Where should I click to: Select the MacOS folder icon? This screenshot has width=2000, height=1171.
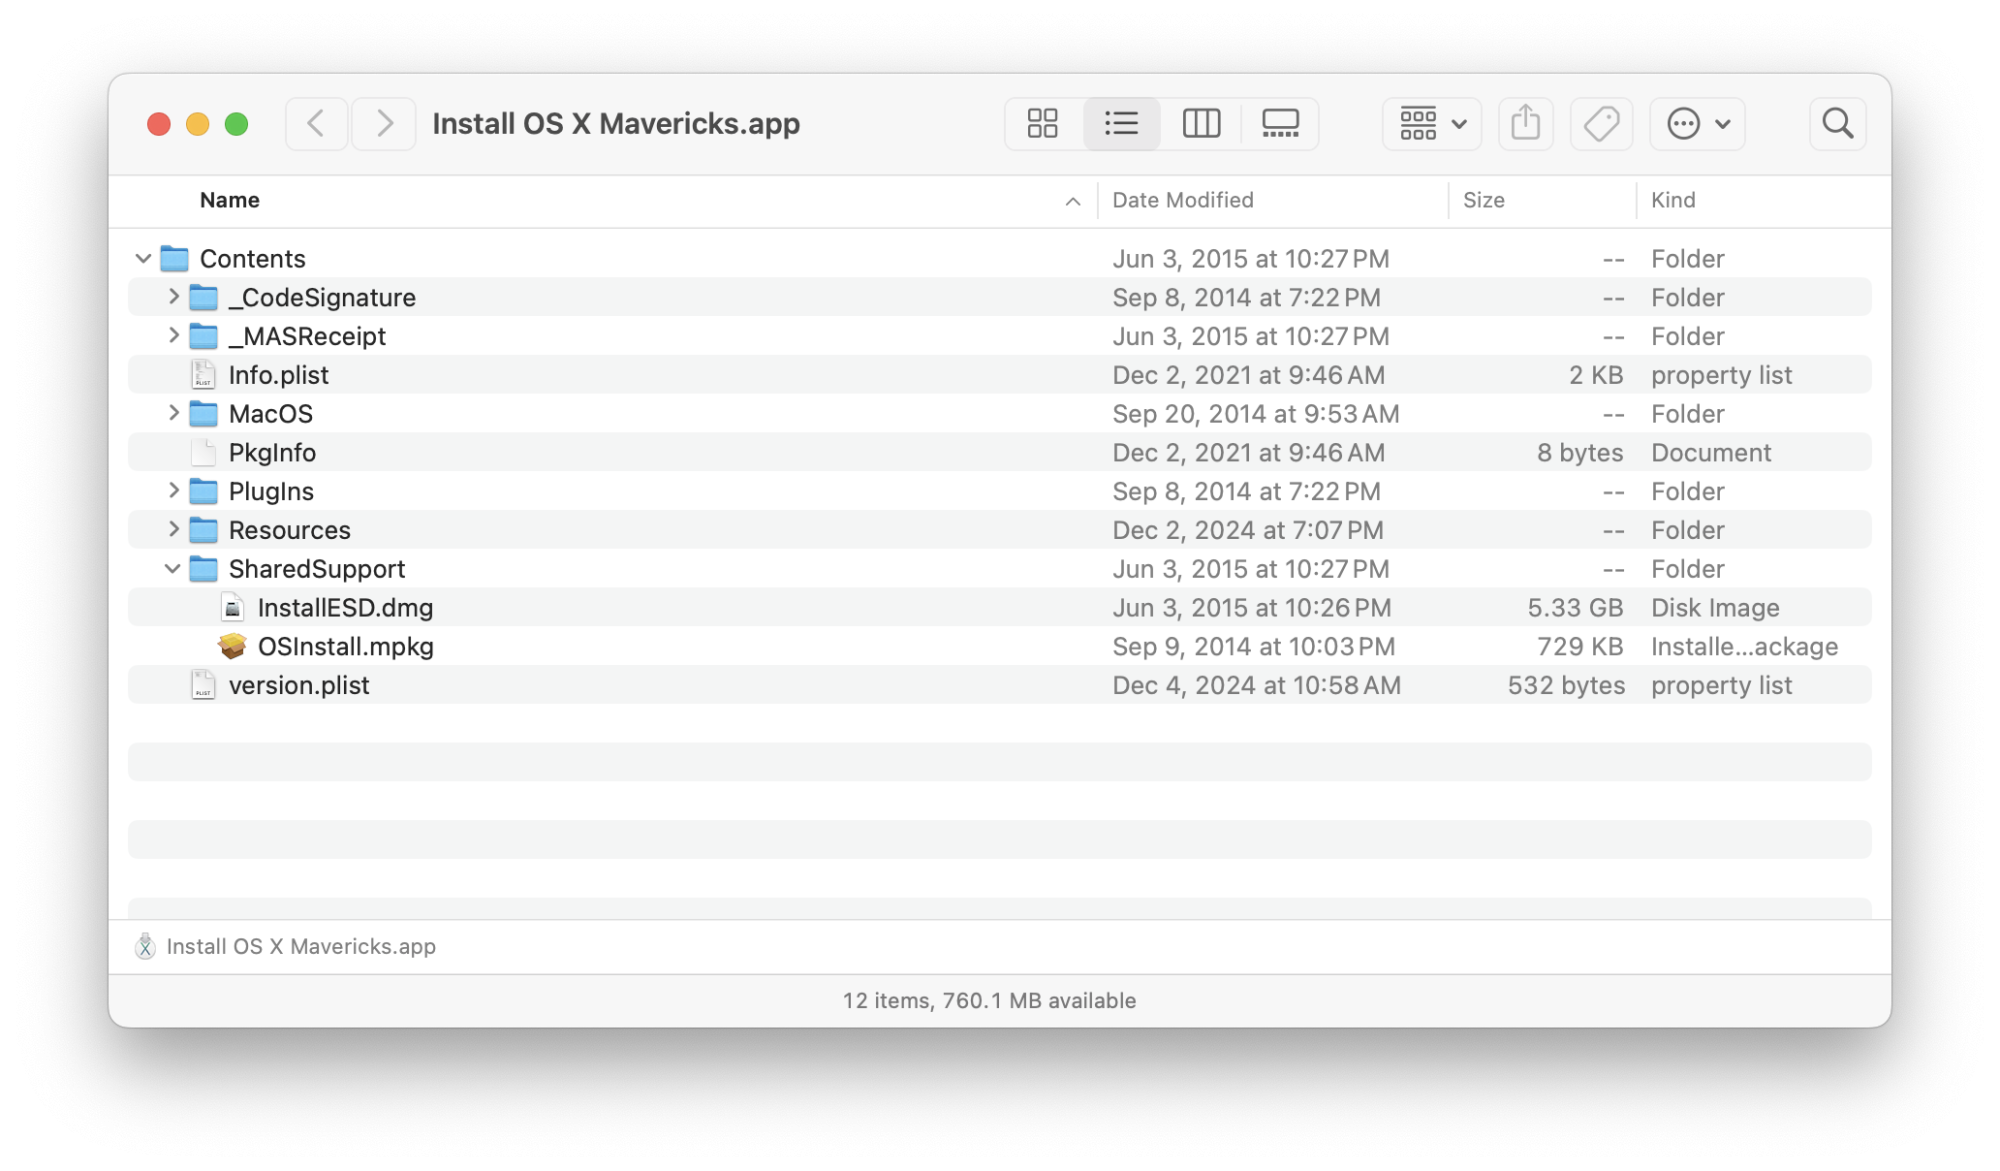(204, 413)
